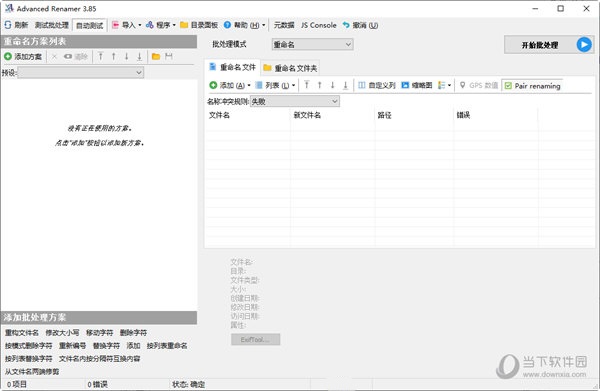
Task: Move method down in methods toolbar
Action: [x=126, y=57]
